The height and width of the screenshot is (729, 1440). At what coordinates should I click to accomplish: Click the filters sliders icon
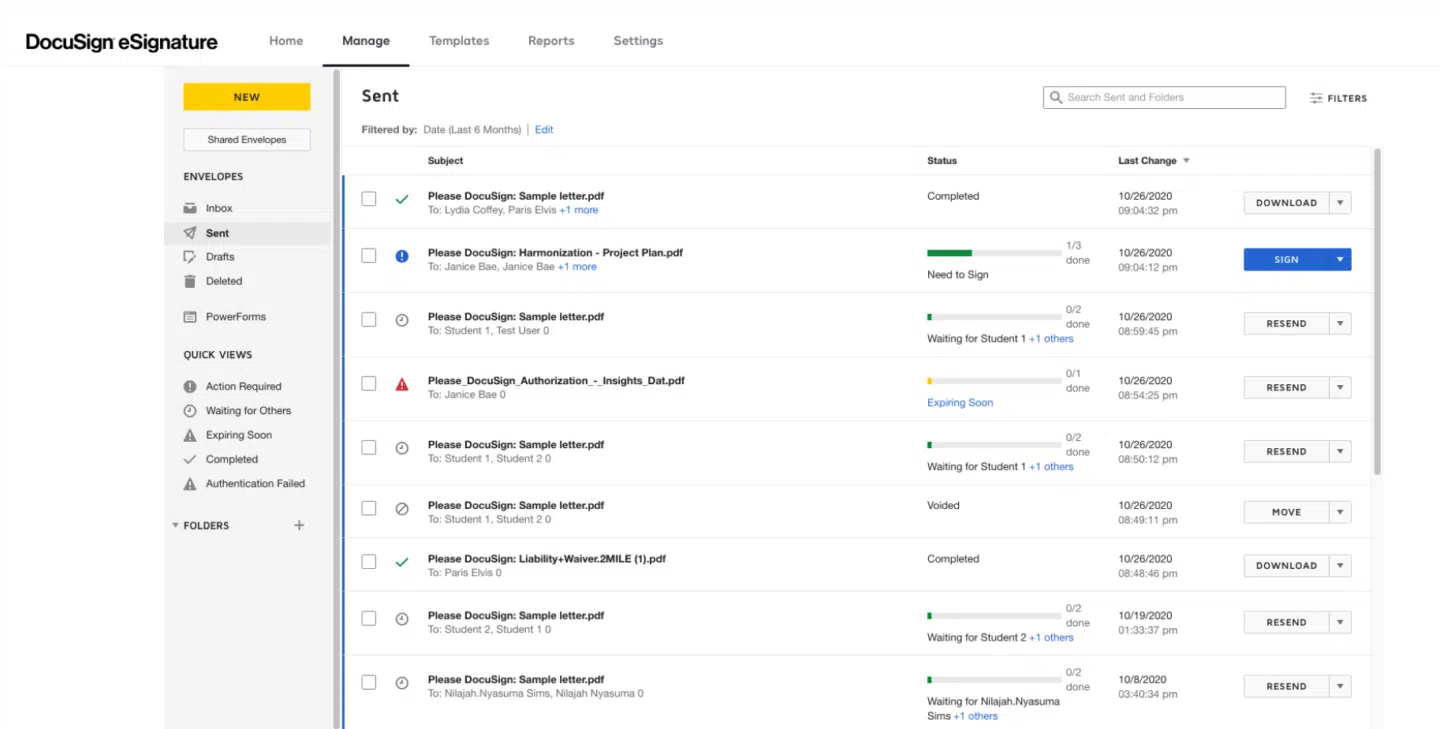tap(1316, 98)
